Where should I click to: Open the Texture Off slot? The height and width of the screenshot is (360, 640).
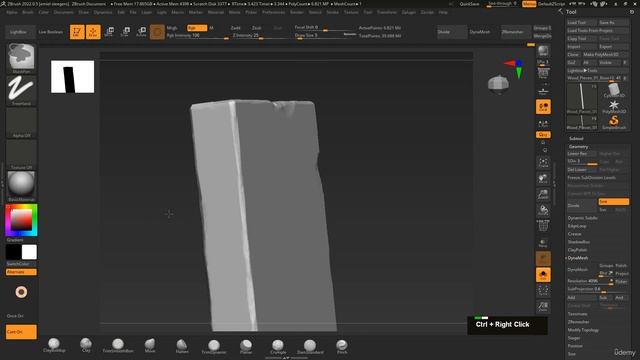[21, 154]
